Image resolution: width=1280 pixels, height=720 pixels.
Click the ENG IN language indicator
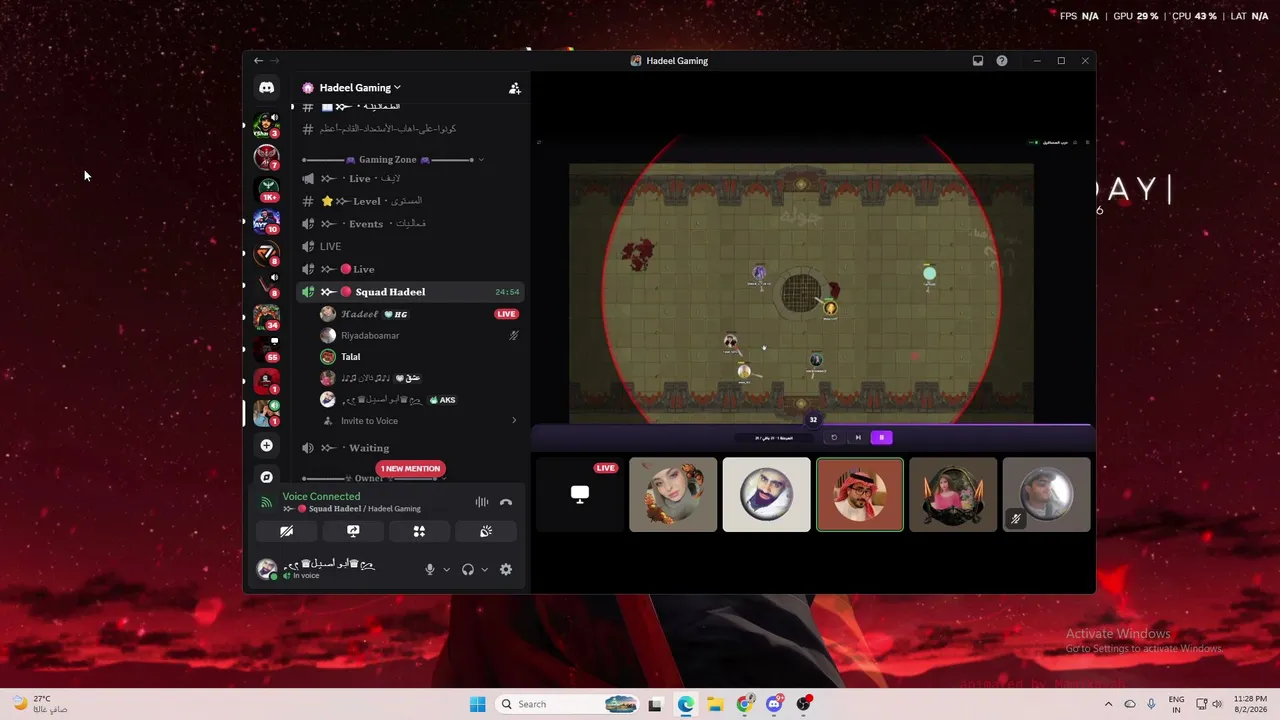1176,704
